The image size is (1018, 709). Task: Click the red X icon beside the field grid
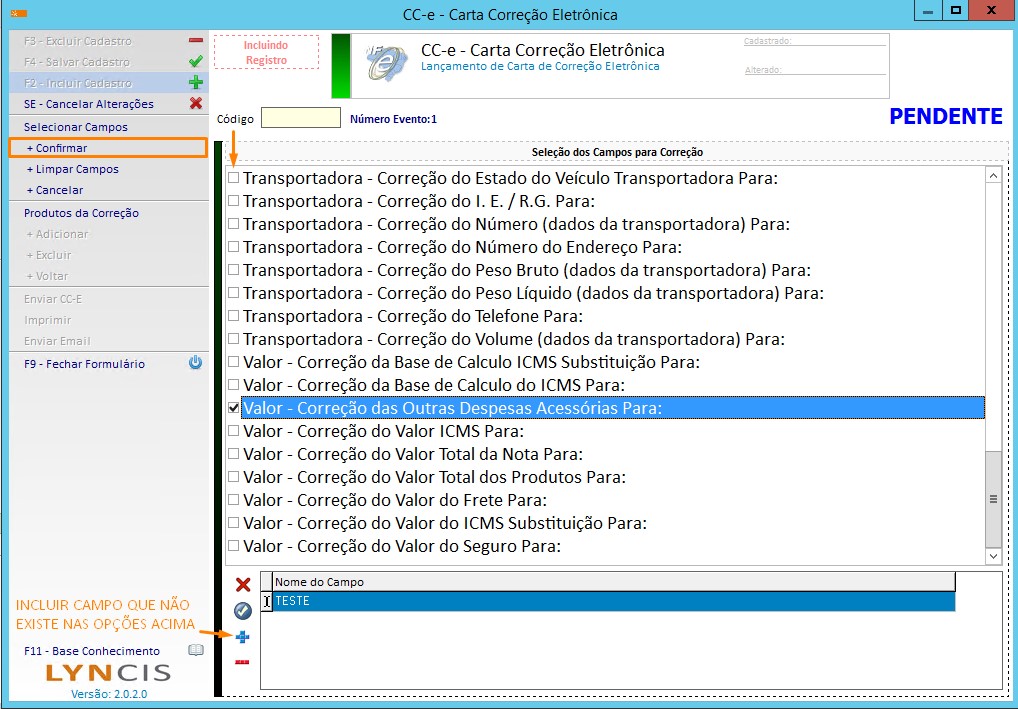click(x=242, y=585)
